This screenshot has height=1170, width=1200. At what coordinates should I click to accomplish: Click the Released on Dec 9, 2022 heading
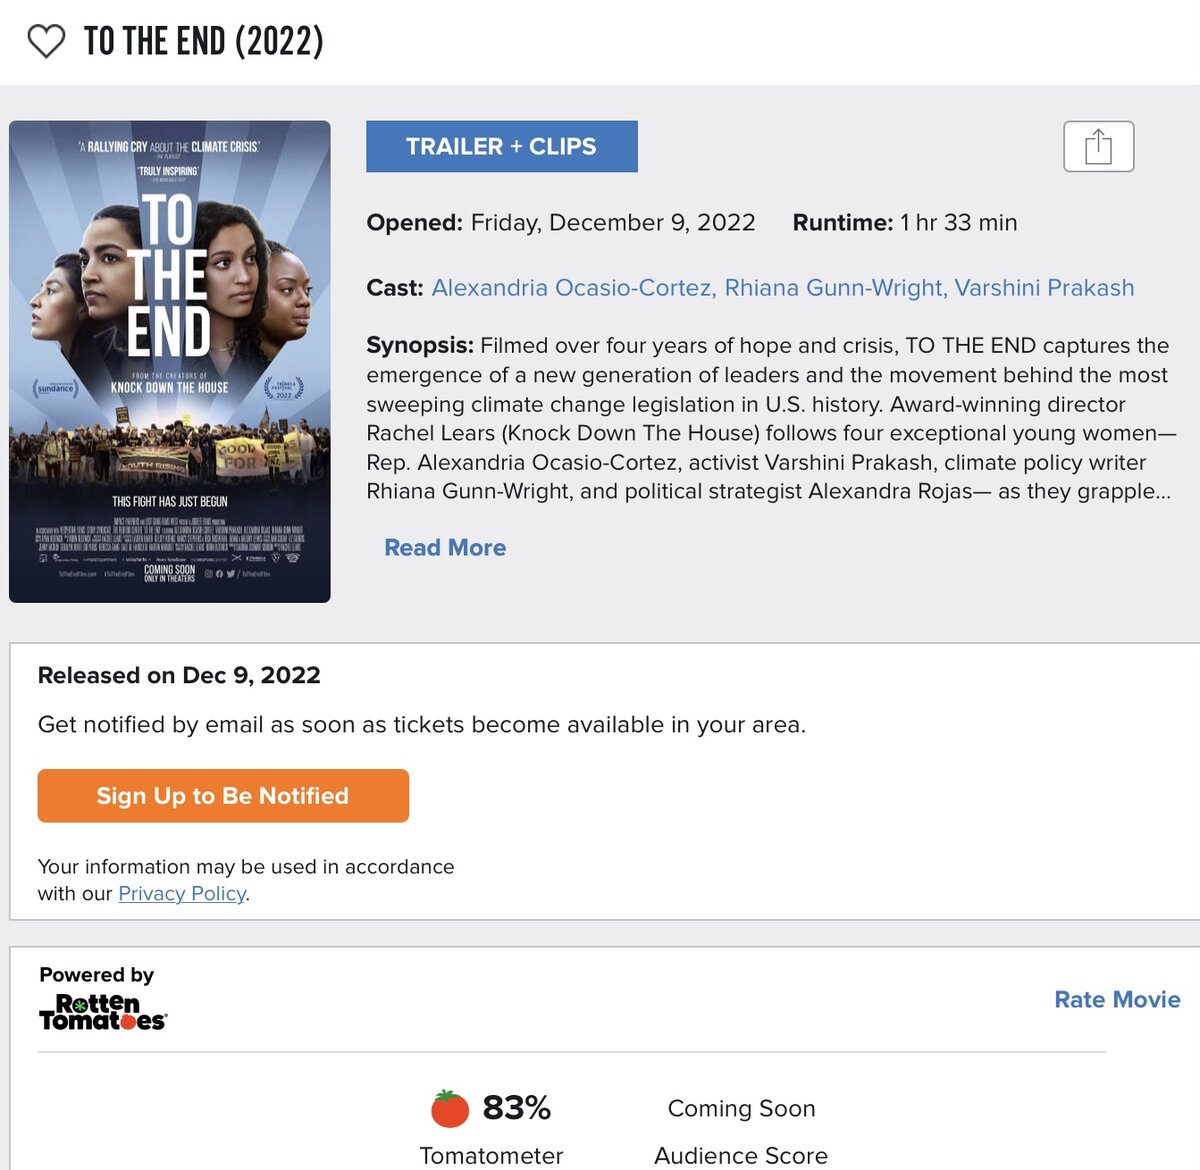179,676
